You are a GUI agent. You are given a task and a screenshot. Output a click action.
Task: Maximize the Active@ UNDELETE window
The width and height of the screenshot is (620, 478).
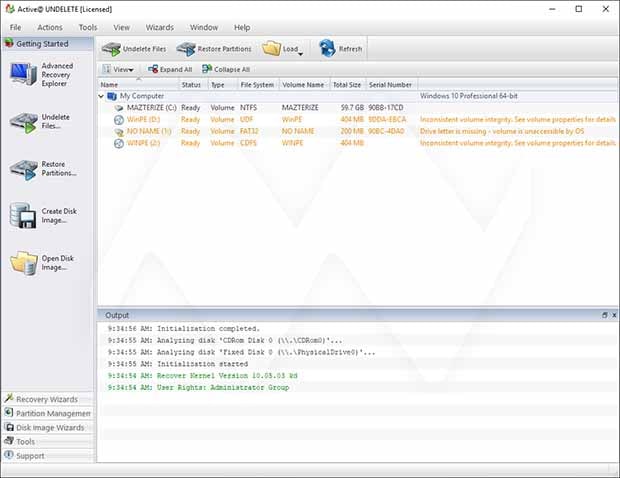[x=579, y=9]
